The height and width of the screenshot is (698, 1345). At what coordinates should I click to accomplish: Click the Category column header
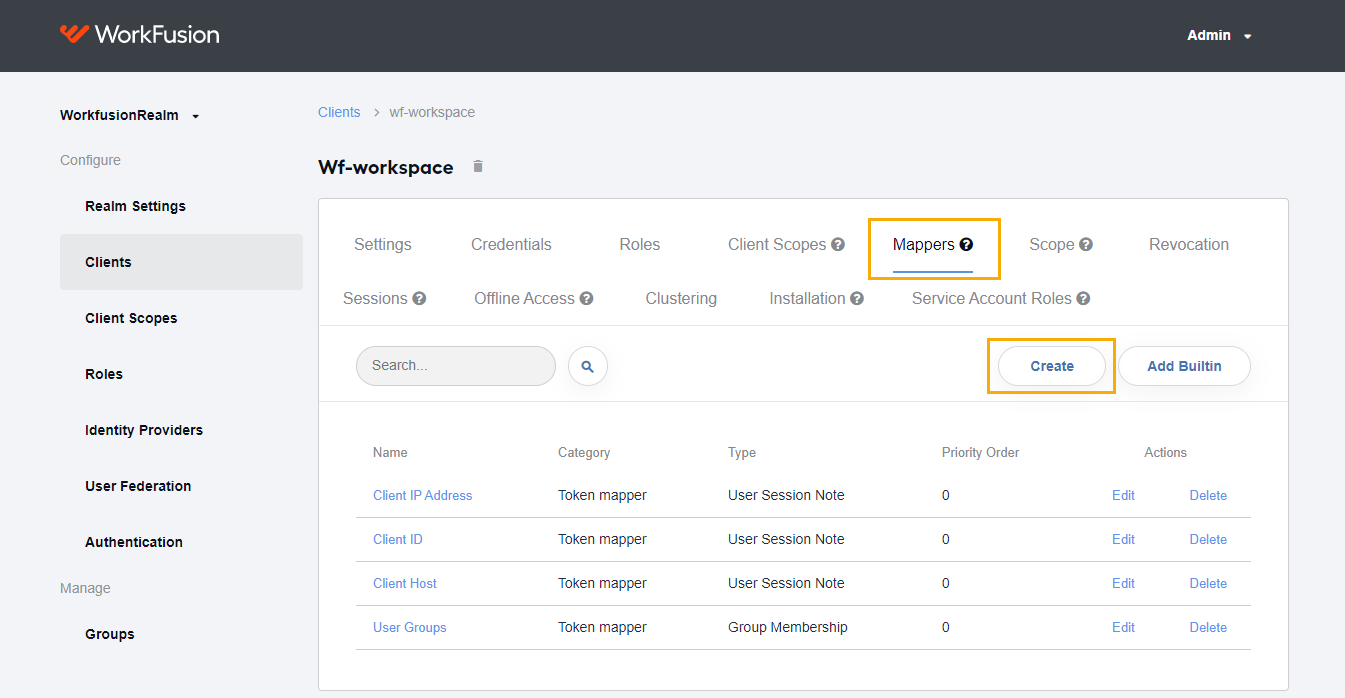pos(584,452)
